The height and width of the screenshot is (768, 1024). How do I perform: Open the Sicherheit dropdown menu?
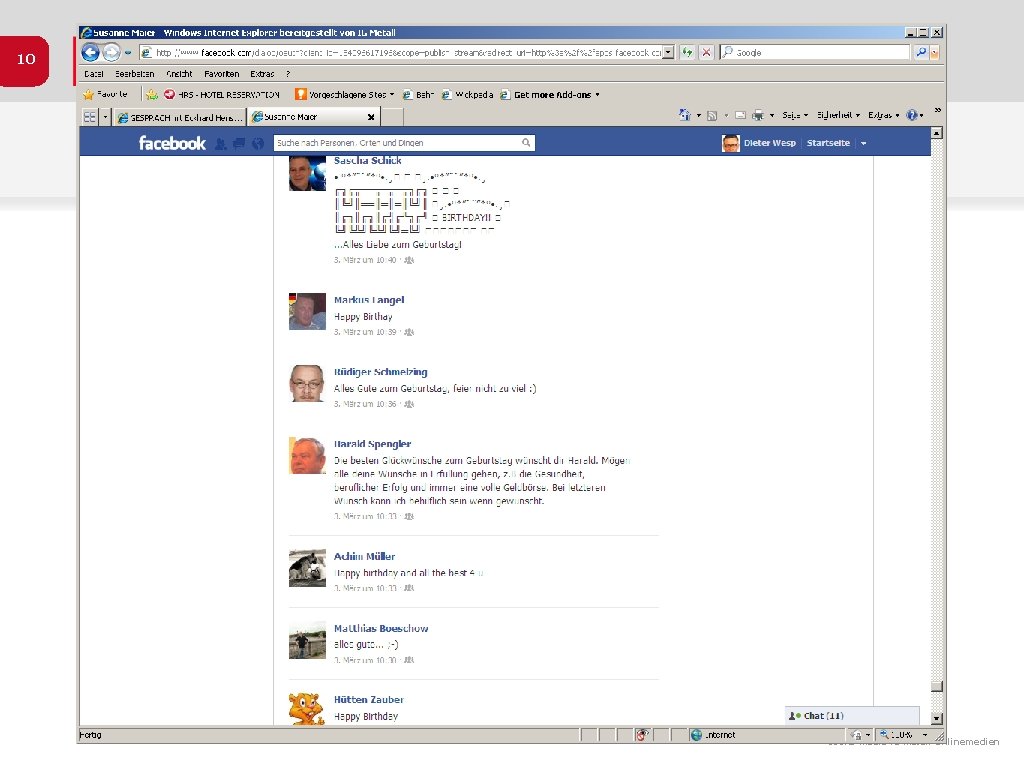(x=838, y=115)
